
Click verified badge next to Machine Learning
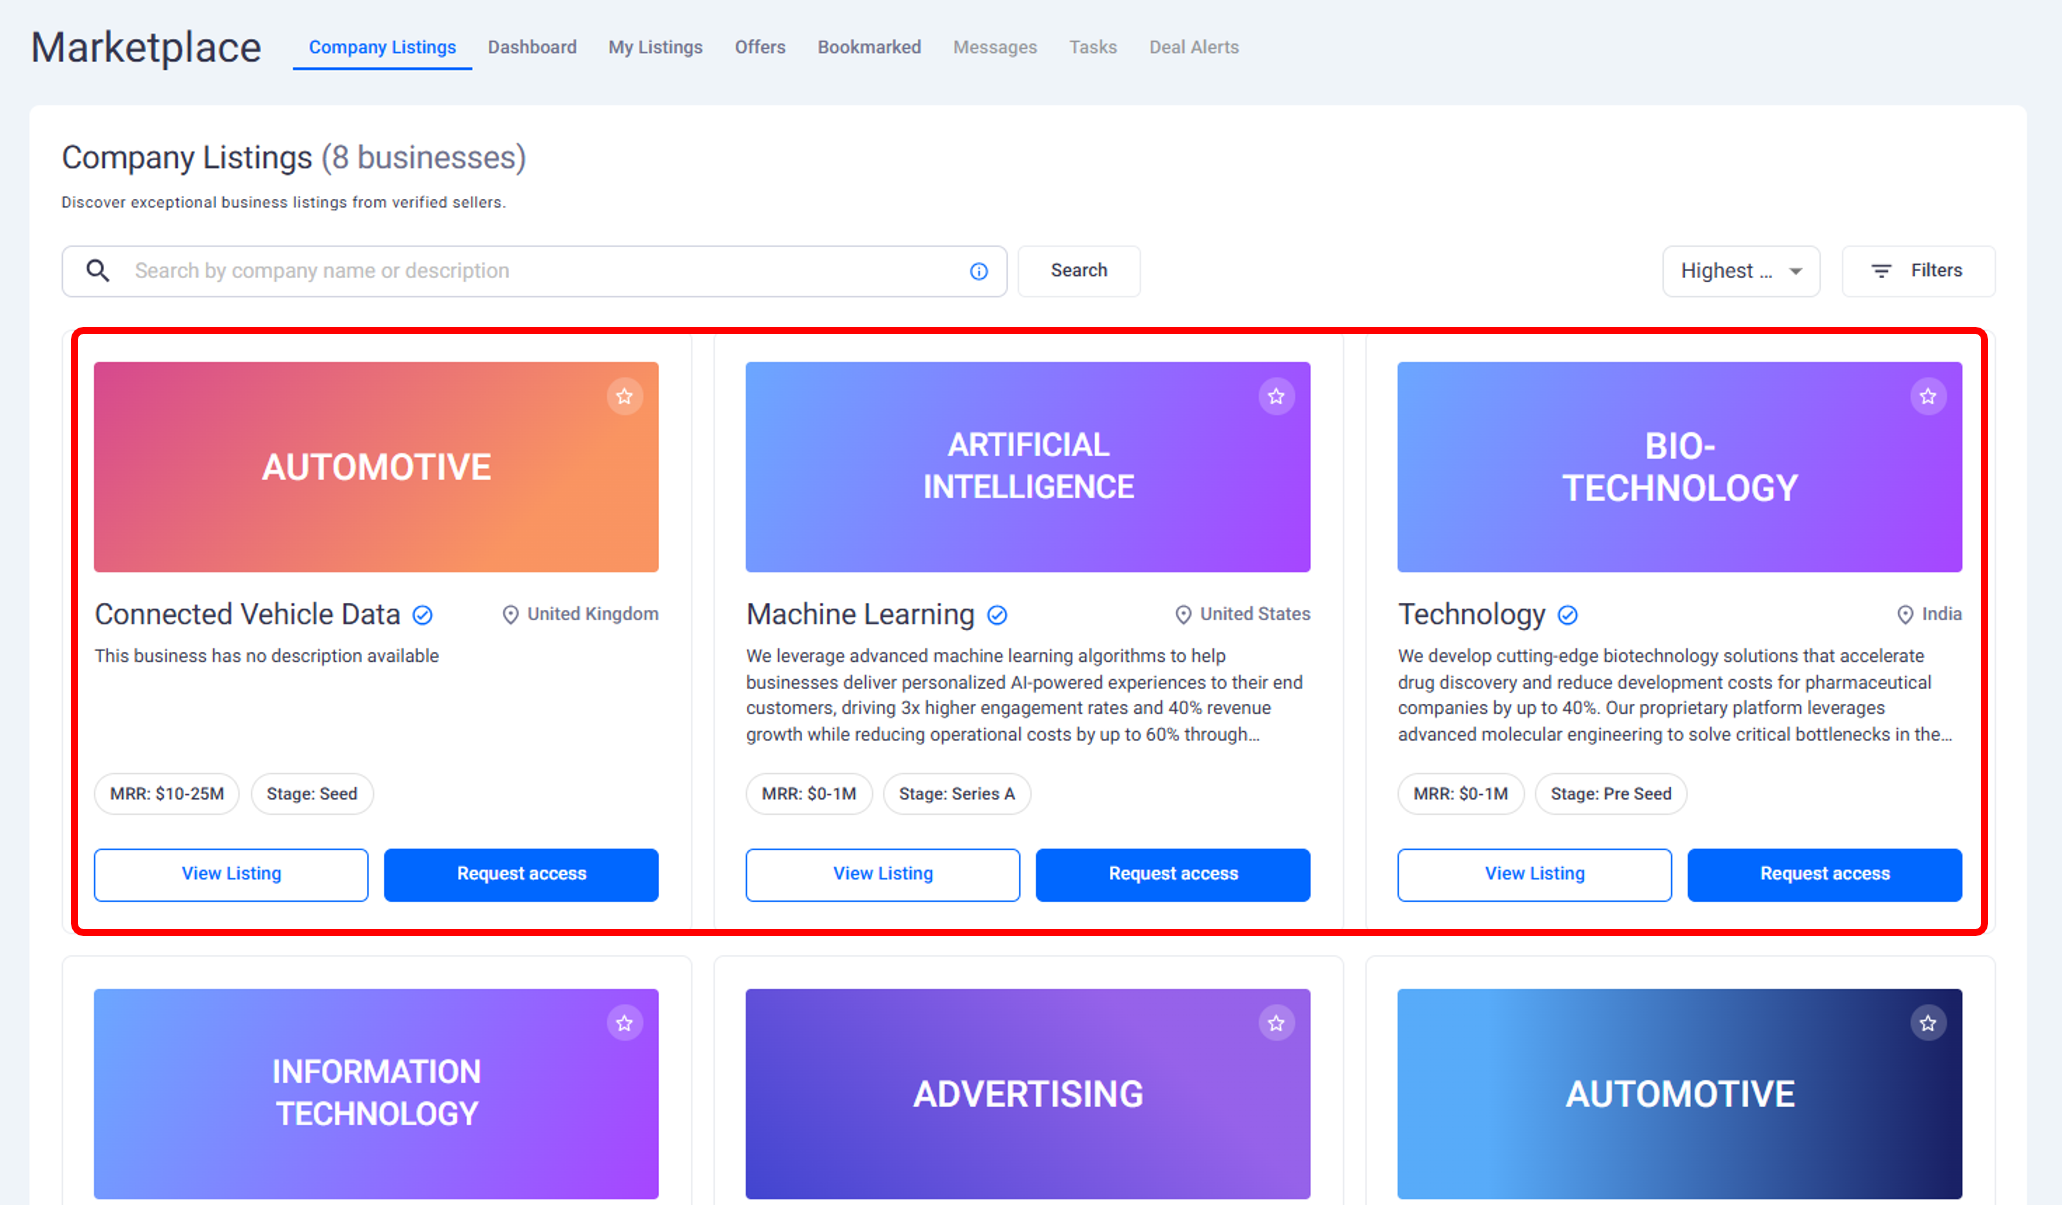pos(997,615)
